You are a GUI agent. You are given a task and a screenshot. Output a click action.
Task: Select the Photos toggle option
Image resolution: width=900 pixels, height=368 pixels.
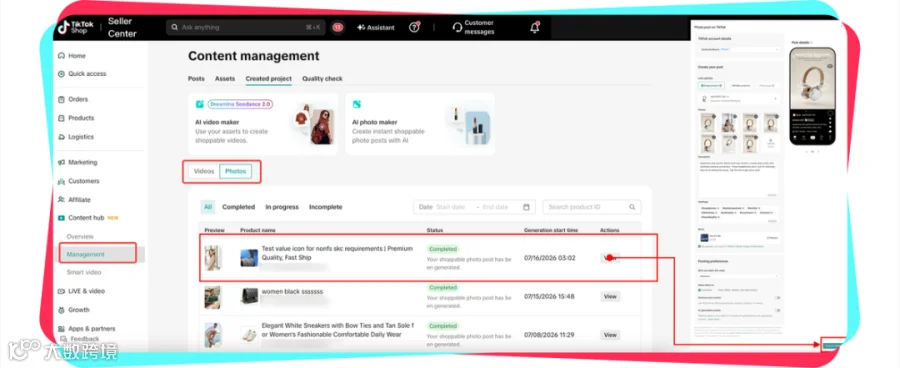(235, 171)
